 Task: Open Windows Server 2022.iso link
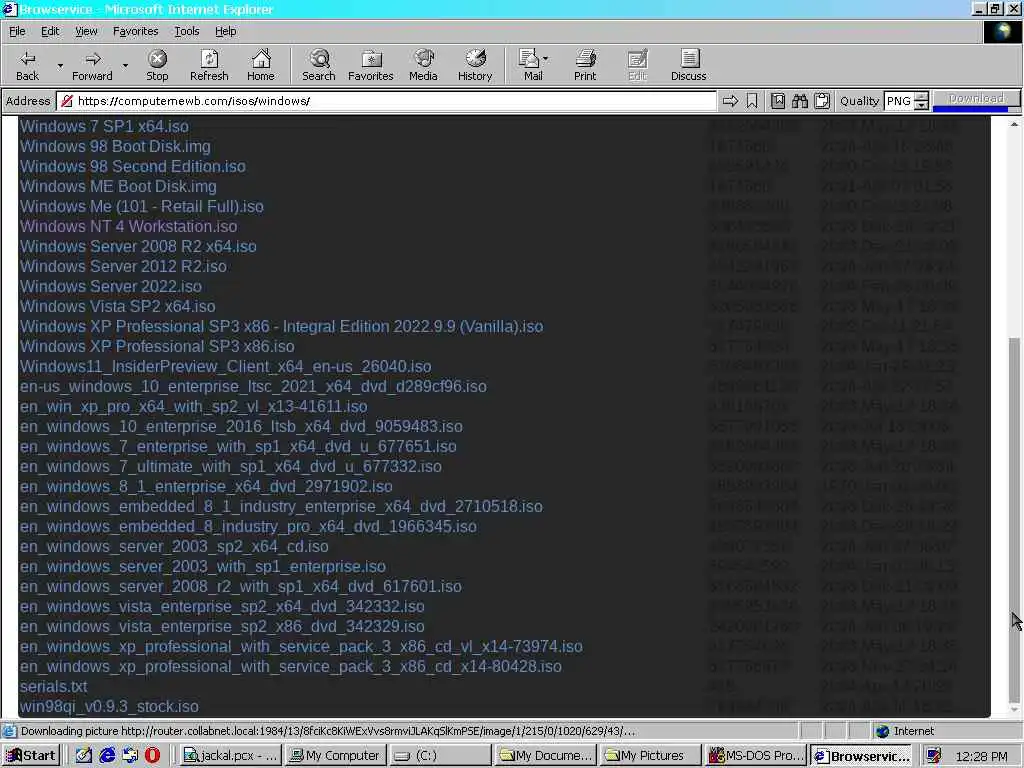(x=110, y=287)
